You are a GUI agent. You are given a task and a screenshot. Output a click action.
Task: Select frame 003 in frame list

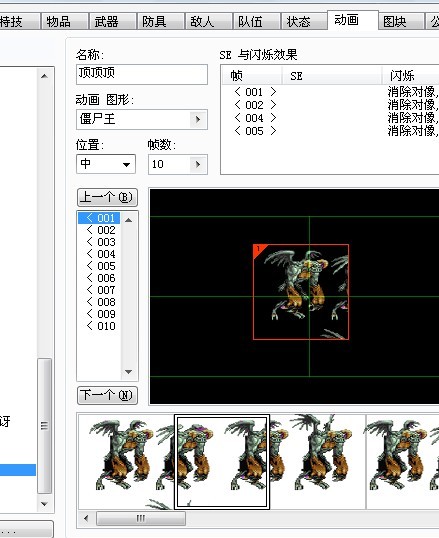(x=99, y=242)
